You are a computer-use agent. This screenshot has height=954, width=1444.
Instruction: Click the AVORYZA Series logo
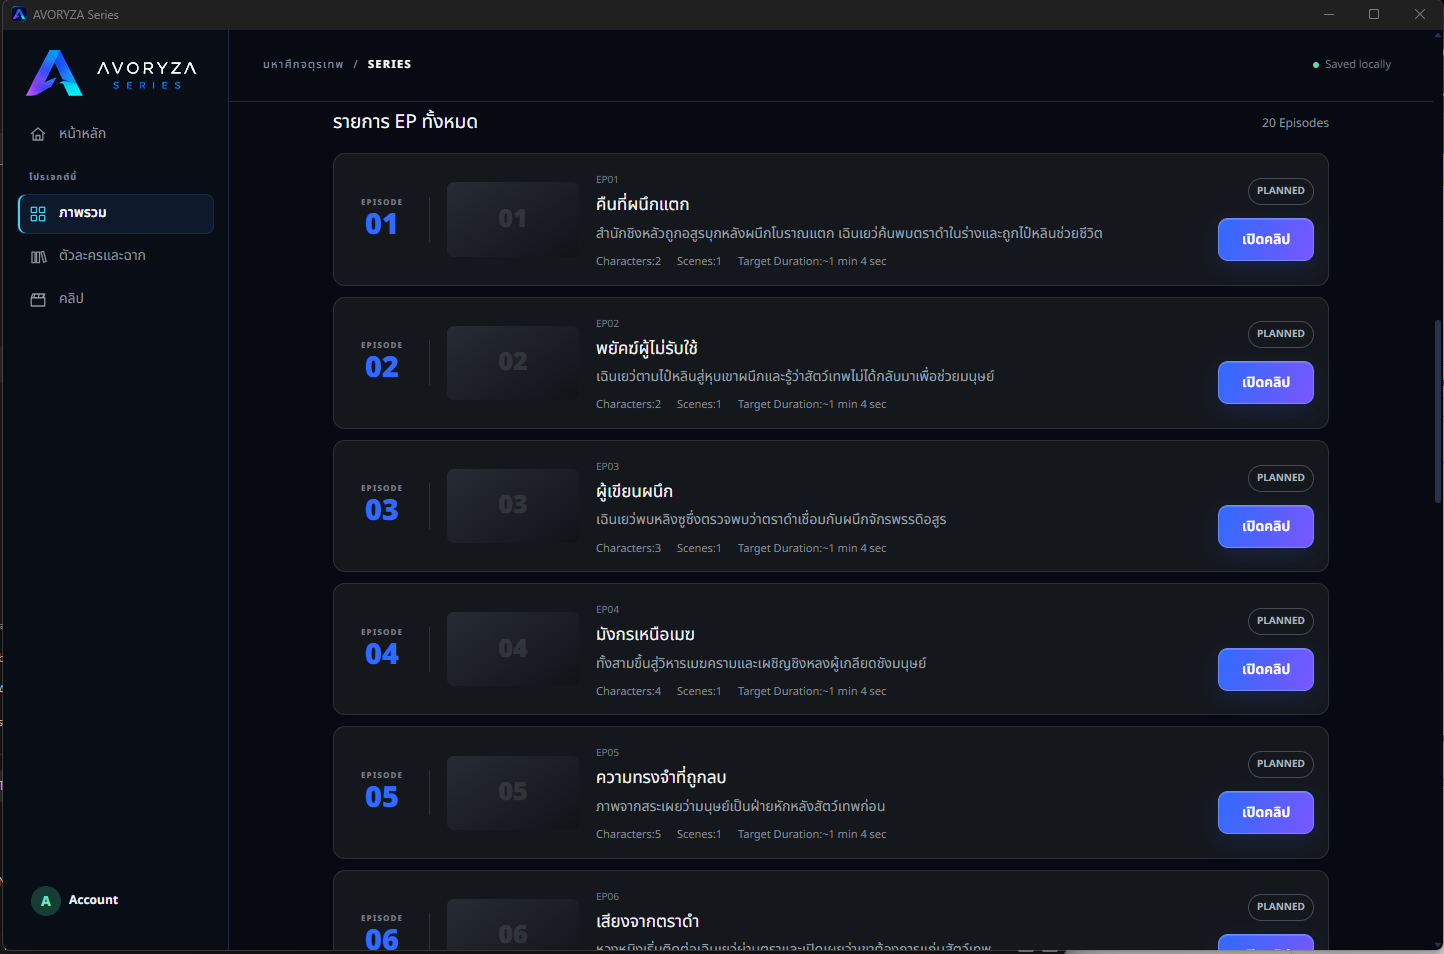pyautogui.click(x=111, y=73)
